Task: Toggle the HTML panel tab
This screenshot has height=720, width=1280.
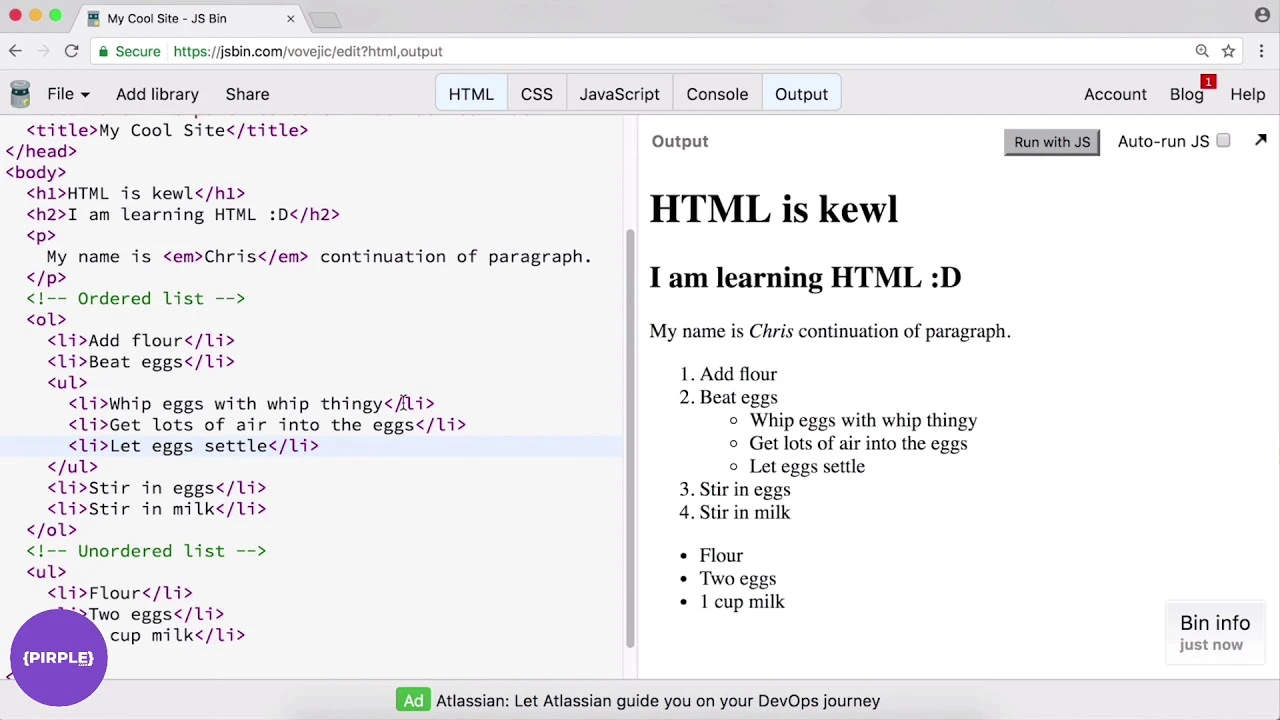Action: point(471,94)
